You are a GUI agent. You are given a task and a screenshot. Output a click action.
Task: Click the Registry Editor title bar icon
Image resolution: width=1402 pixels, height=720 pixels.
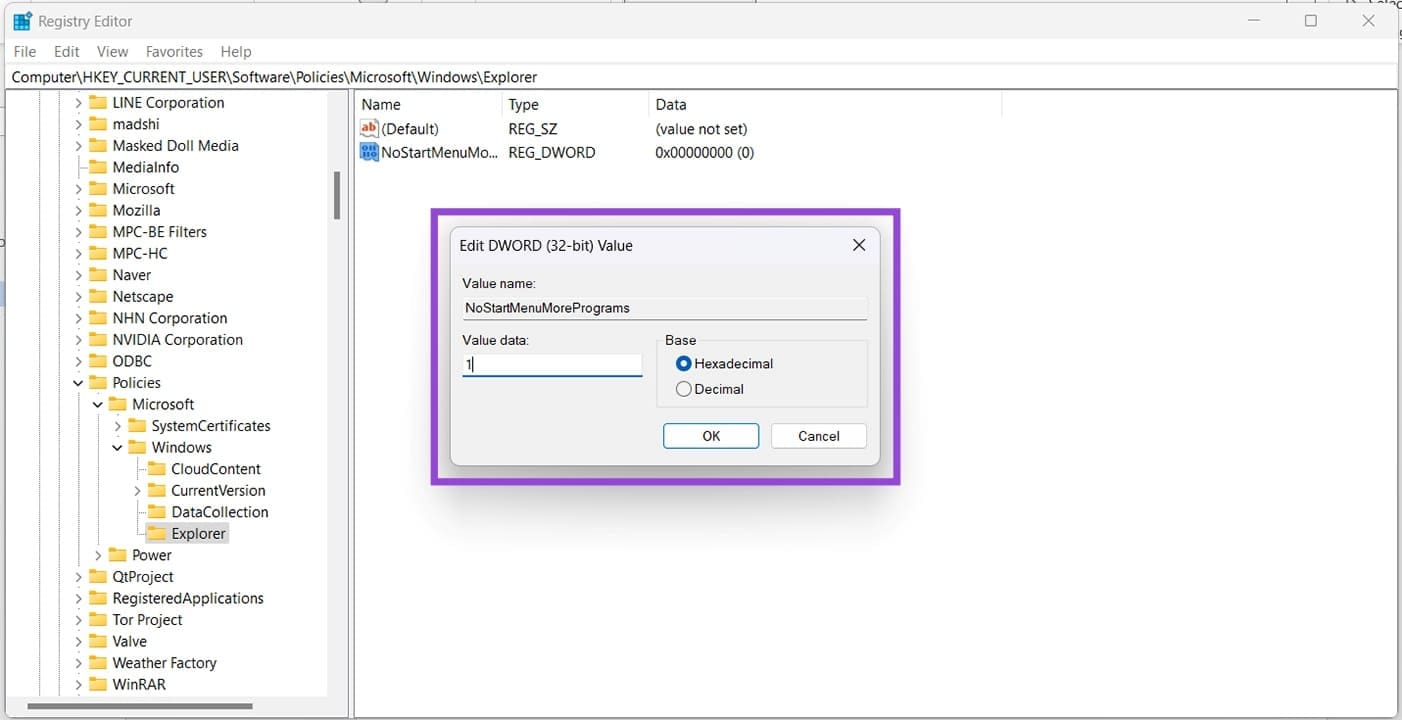click(x=22, y=20)
